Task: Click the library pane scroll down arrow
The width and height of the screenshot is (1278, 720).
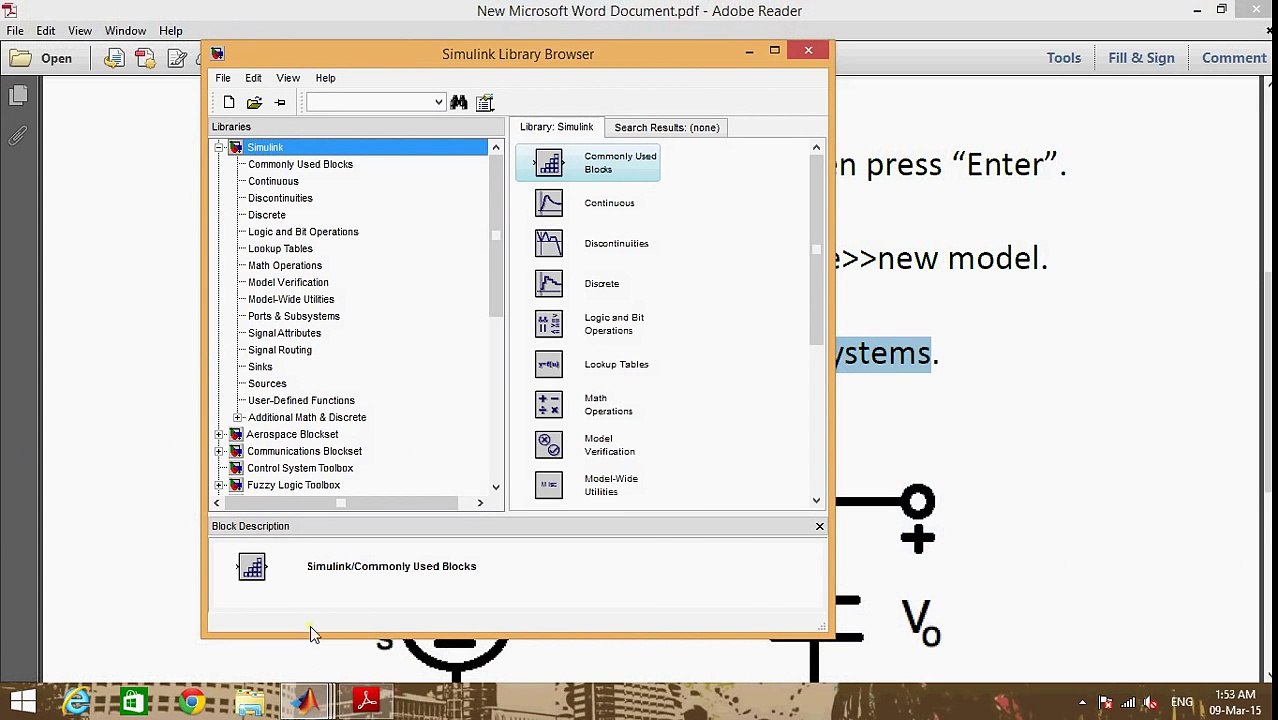Action: pos(816,501)
